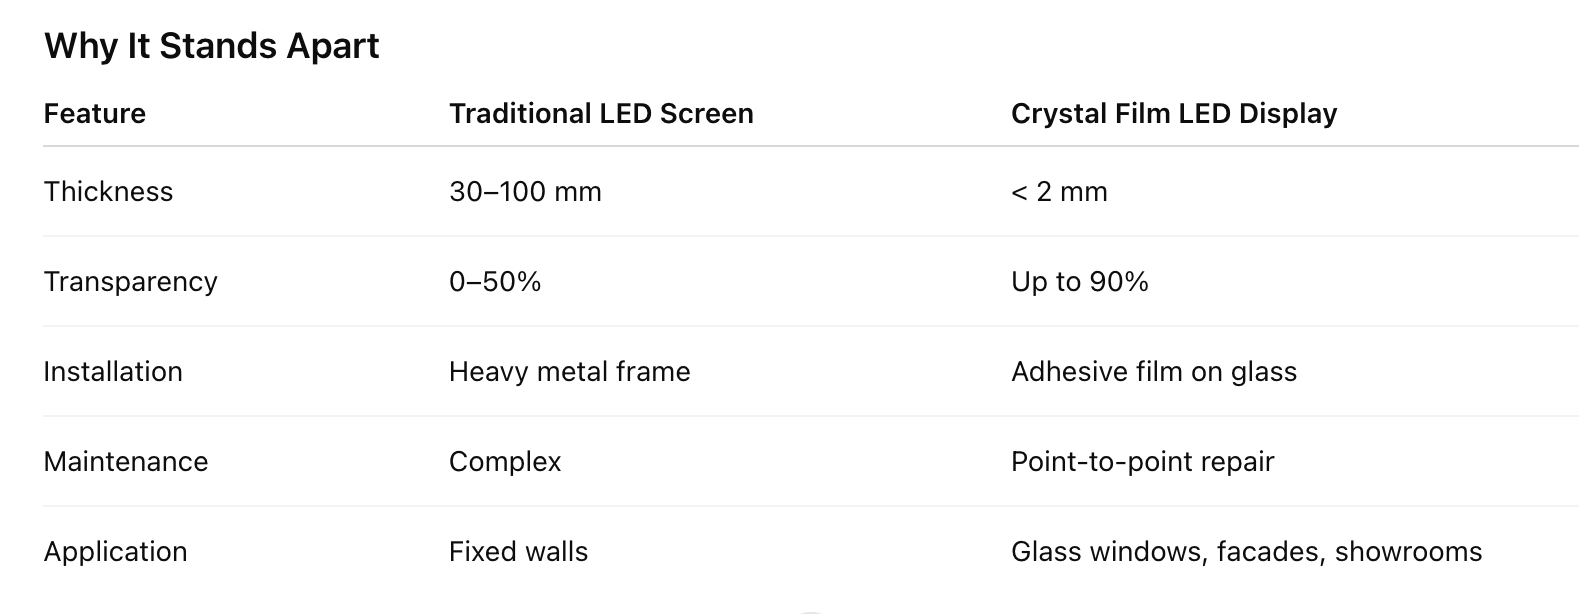Click the partially visible round button below the table

coord(810,610)
